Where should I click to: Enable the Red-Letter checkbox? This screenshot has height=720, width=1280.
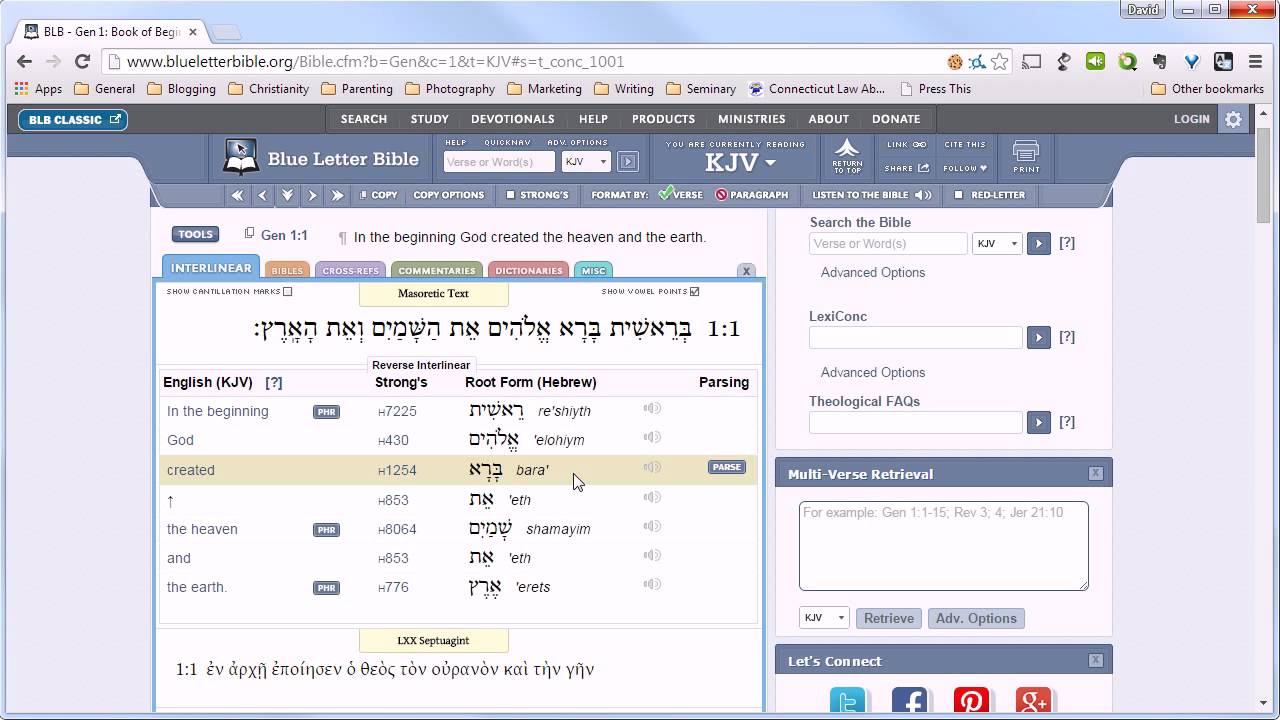click(x=958, y=195)
